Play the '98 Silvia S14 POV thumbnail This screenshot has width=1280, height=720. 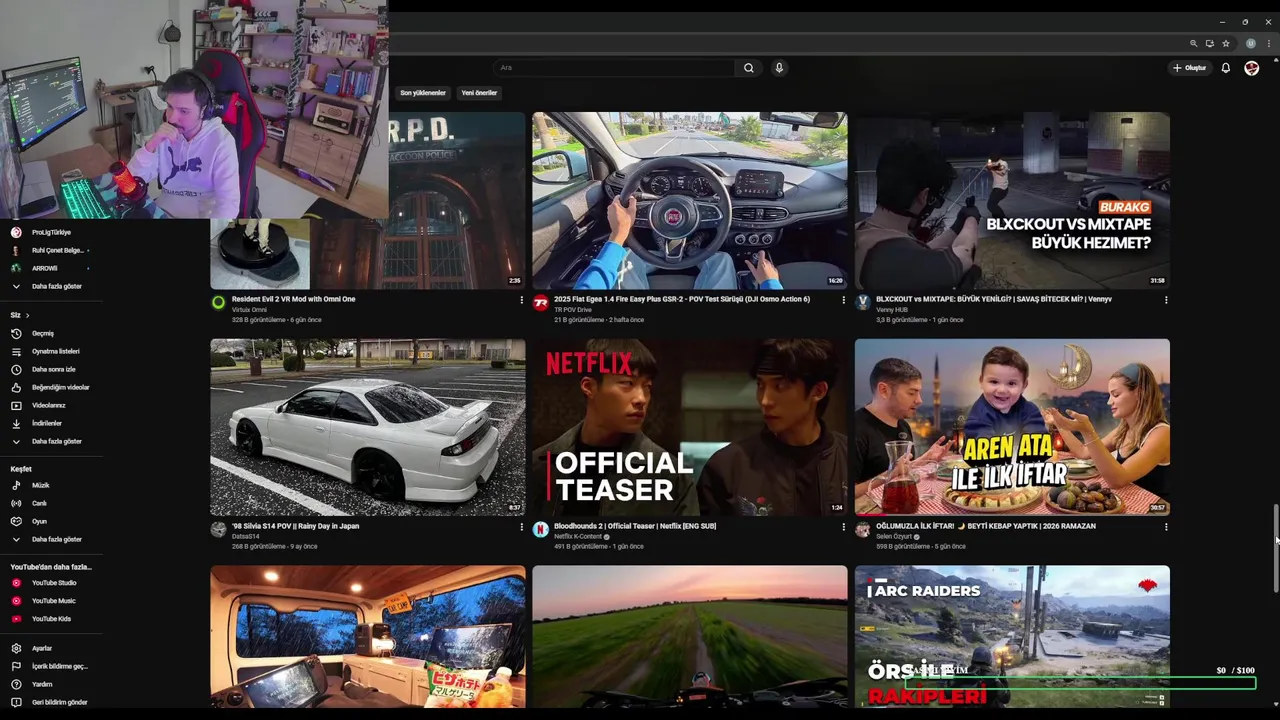pyautogui.click(x=367, y=427)
